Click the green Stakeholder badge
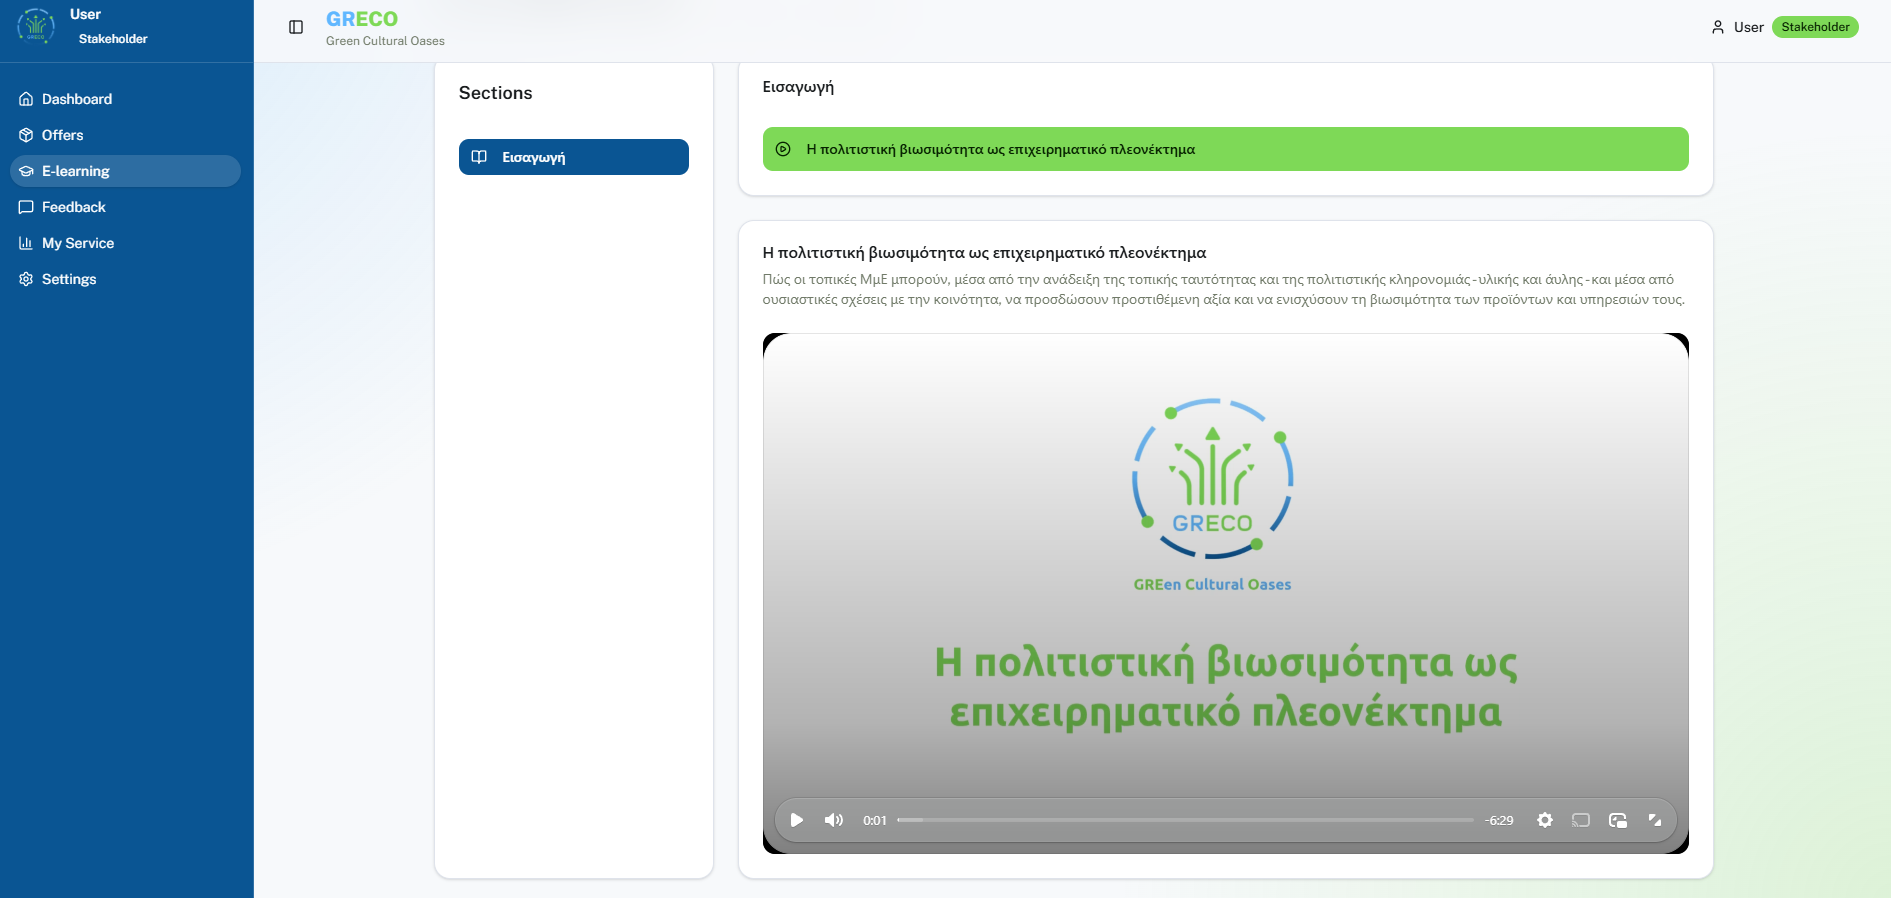Image resolution: width=1891 pixels, height=898 pixels. click(1815, 27)
